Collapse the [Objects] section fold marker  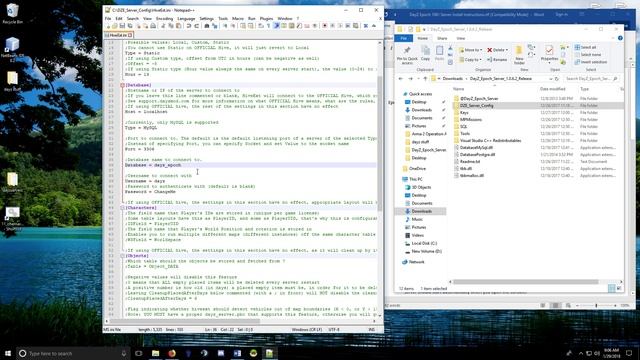pyautogui.click(x=122, y=256)
